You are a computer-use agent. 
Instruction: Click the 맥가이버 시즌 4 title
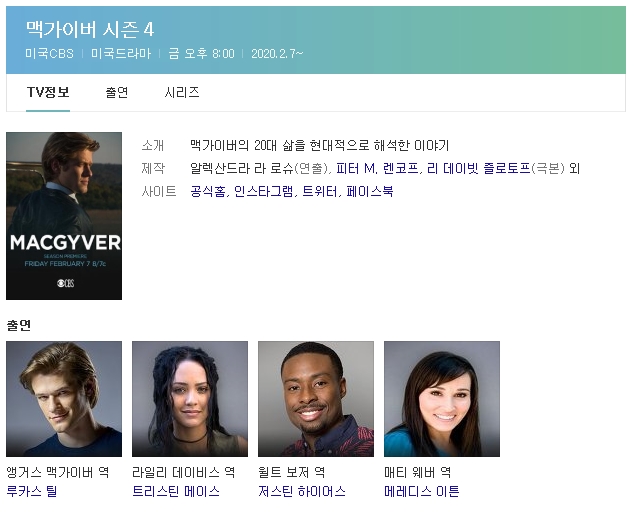coord(90,30)
